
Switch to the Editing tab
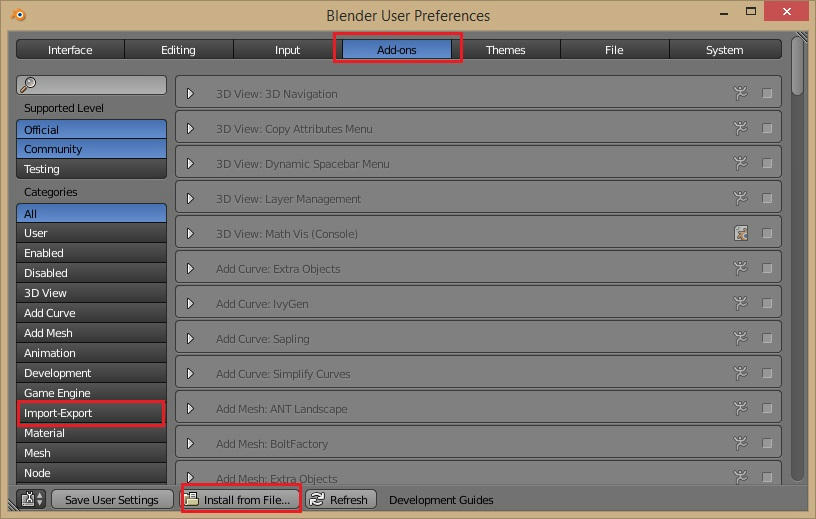coord(178,49)
